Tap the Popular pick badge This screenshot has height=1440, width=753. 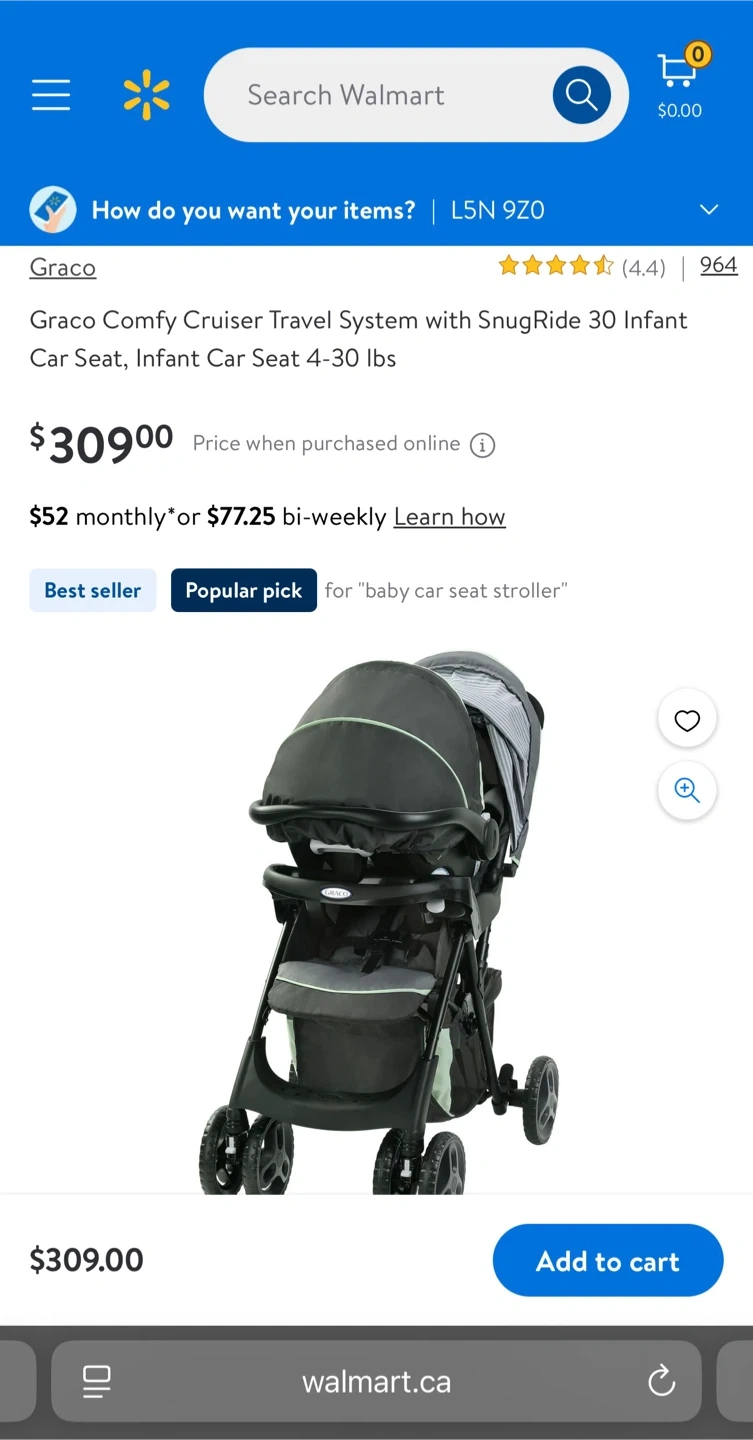tap(244, 590)
